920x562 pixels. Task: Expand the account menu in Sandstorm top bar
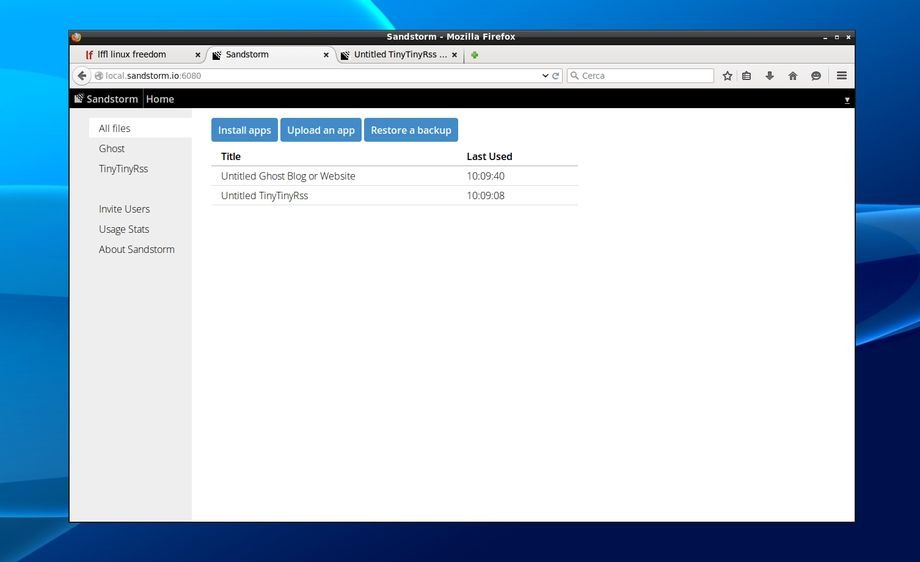click(x=847, y=100)
